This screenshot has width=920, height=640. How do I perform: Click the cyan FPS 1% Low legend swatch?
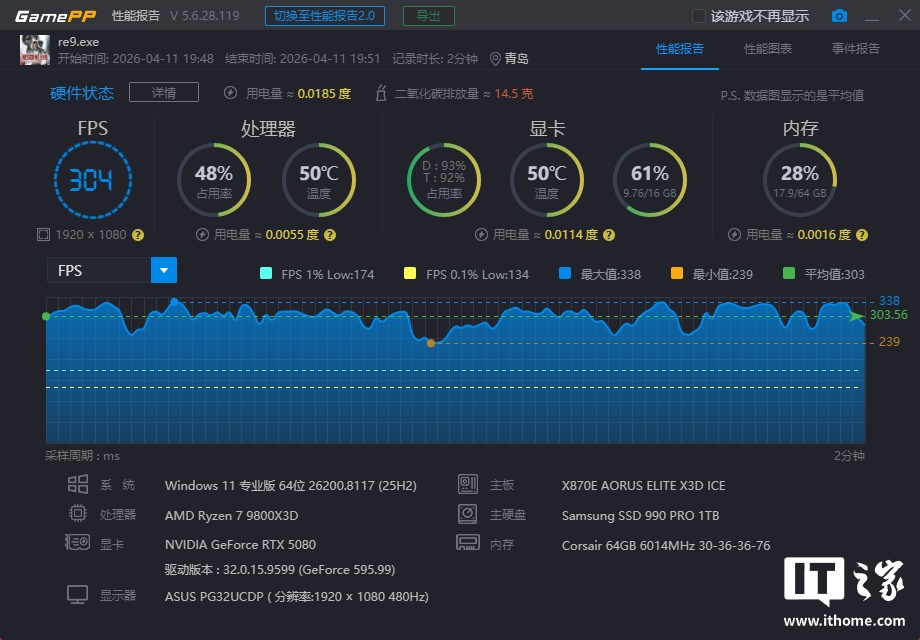[x=265, y=274]
